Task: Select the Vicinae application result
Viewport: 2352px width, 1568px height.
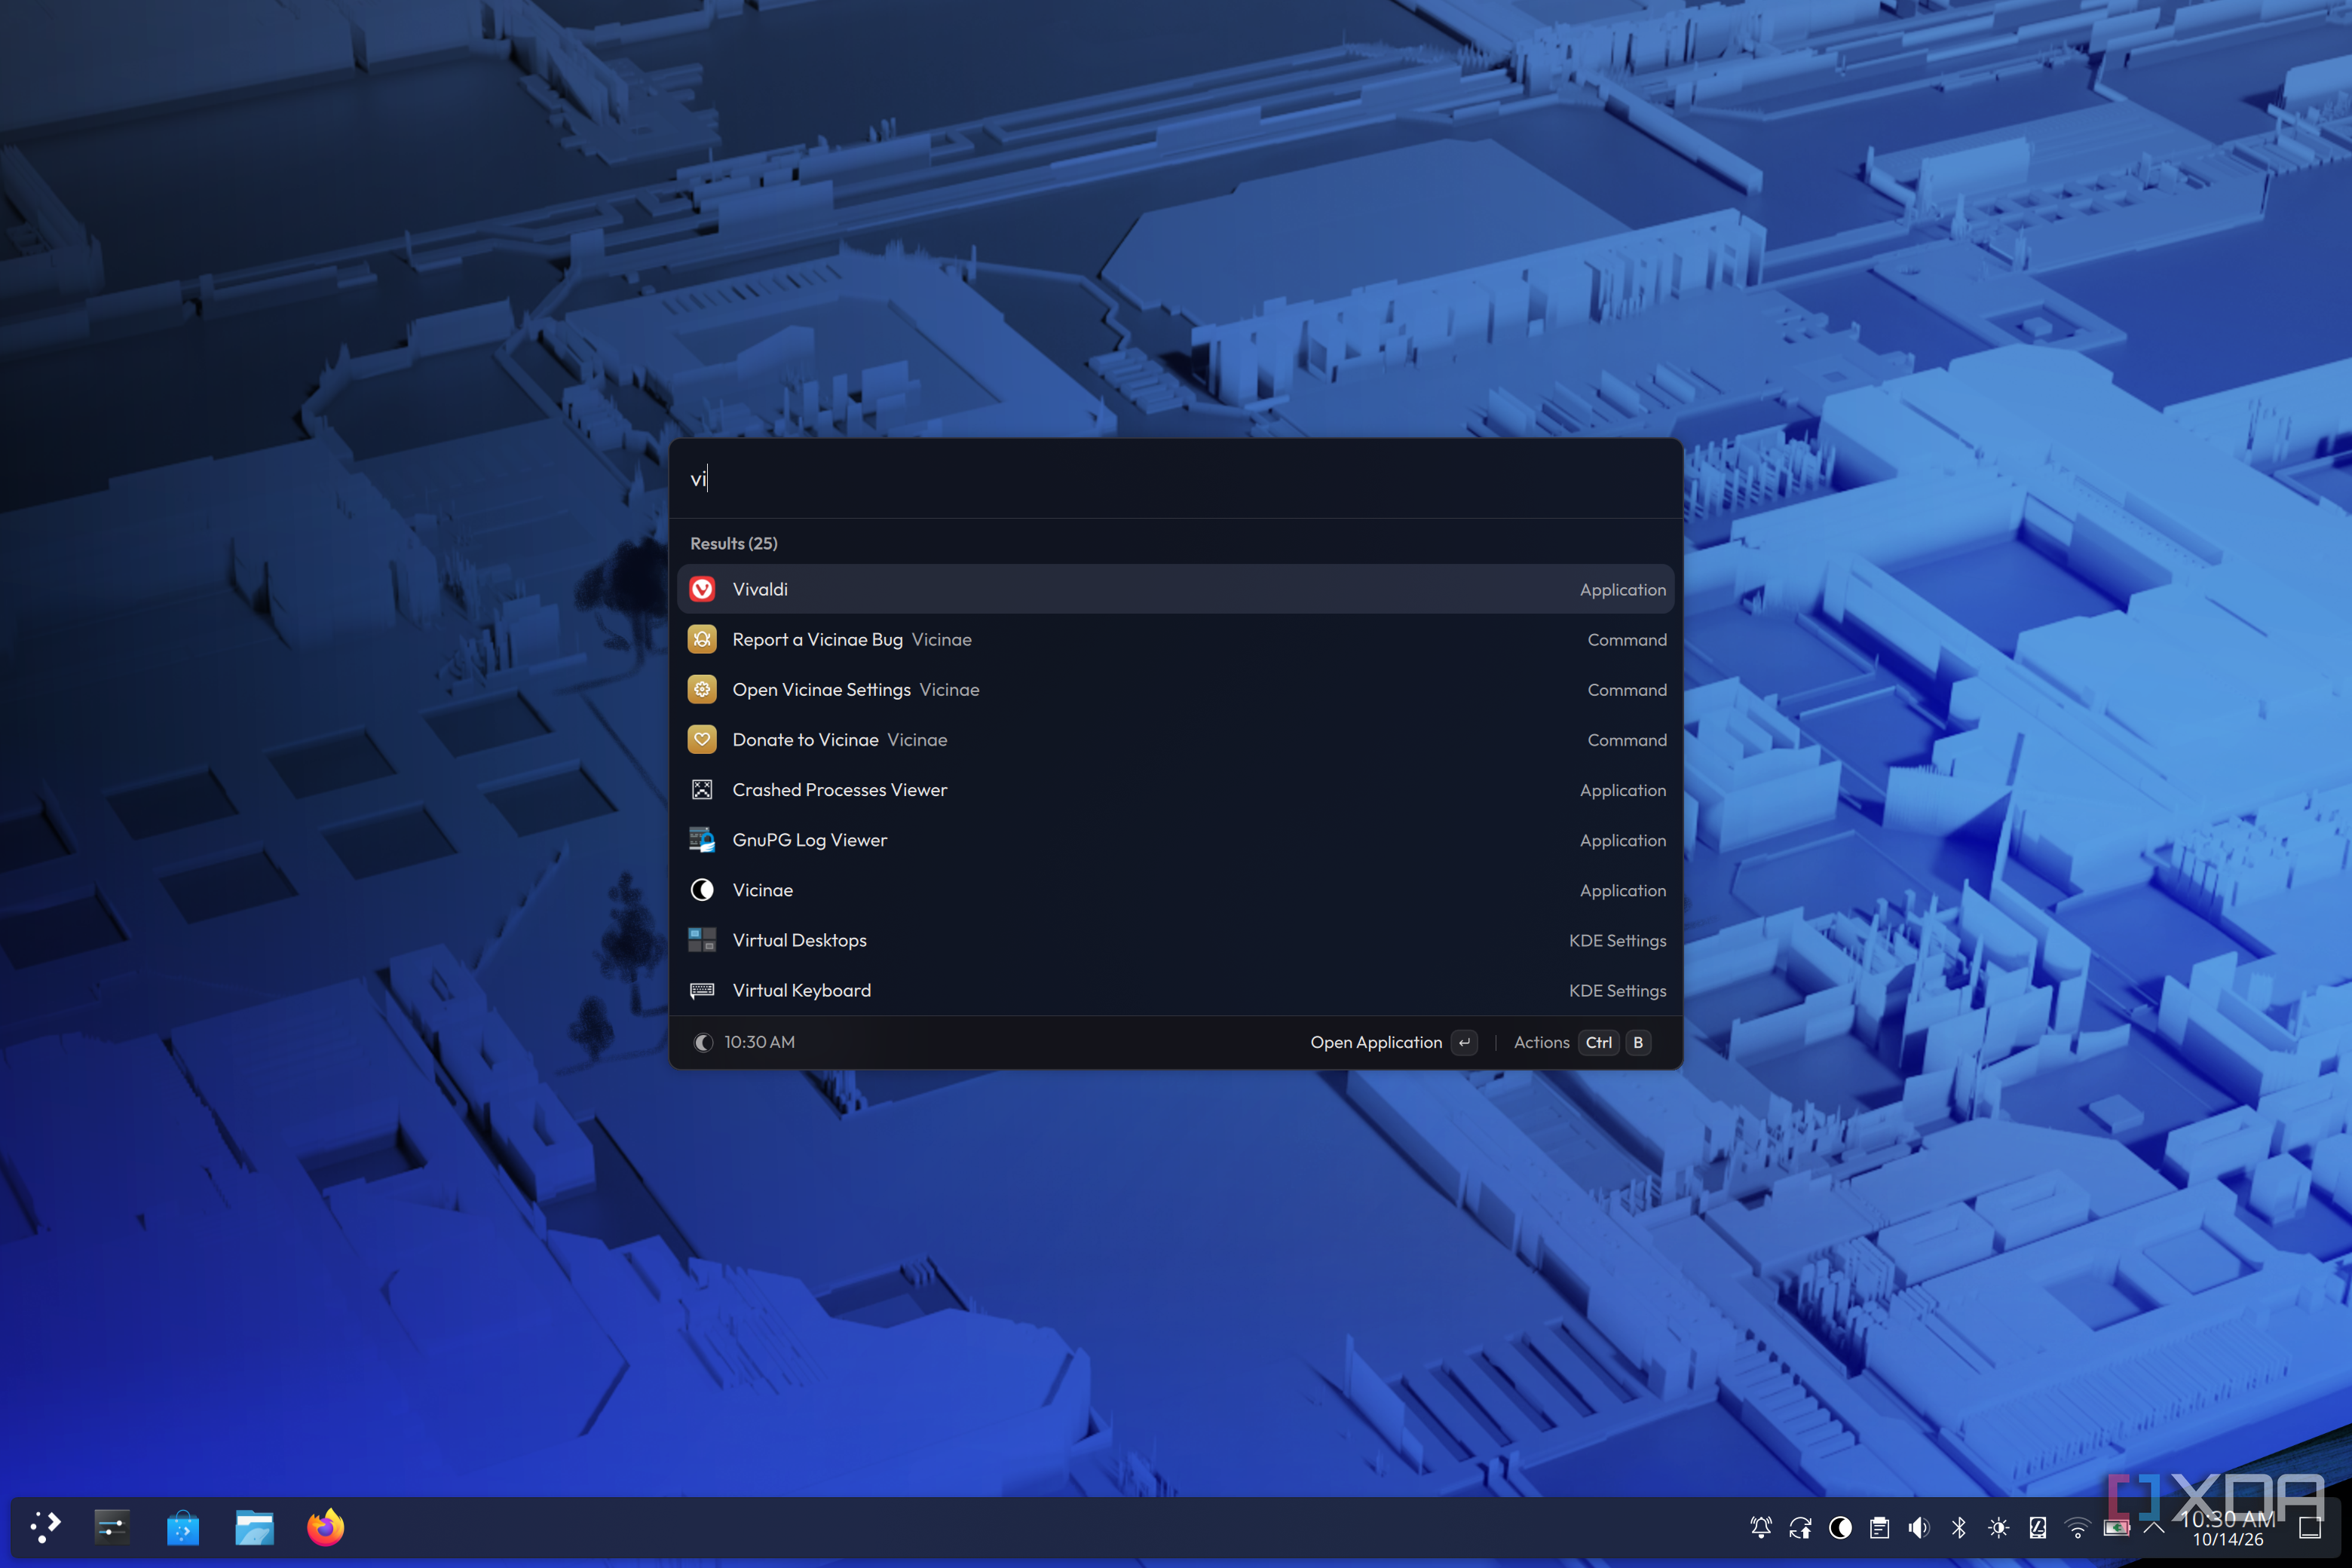Action: [1176, 889]
